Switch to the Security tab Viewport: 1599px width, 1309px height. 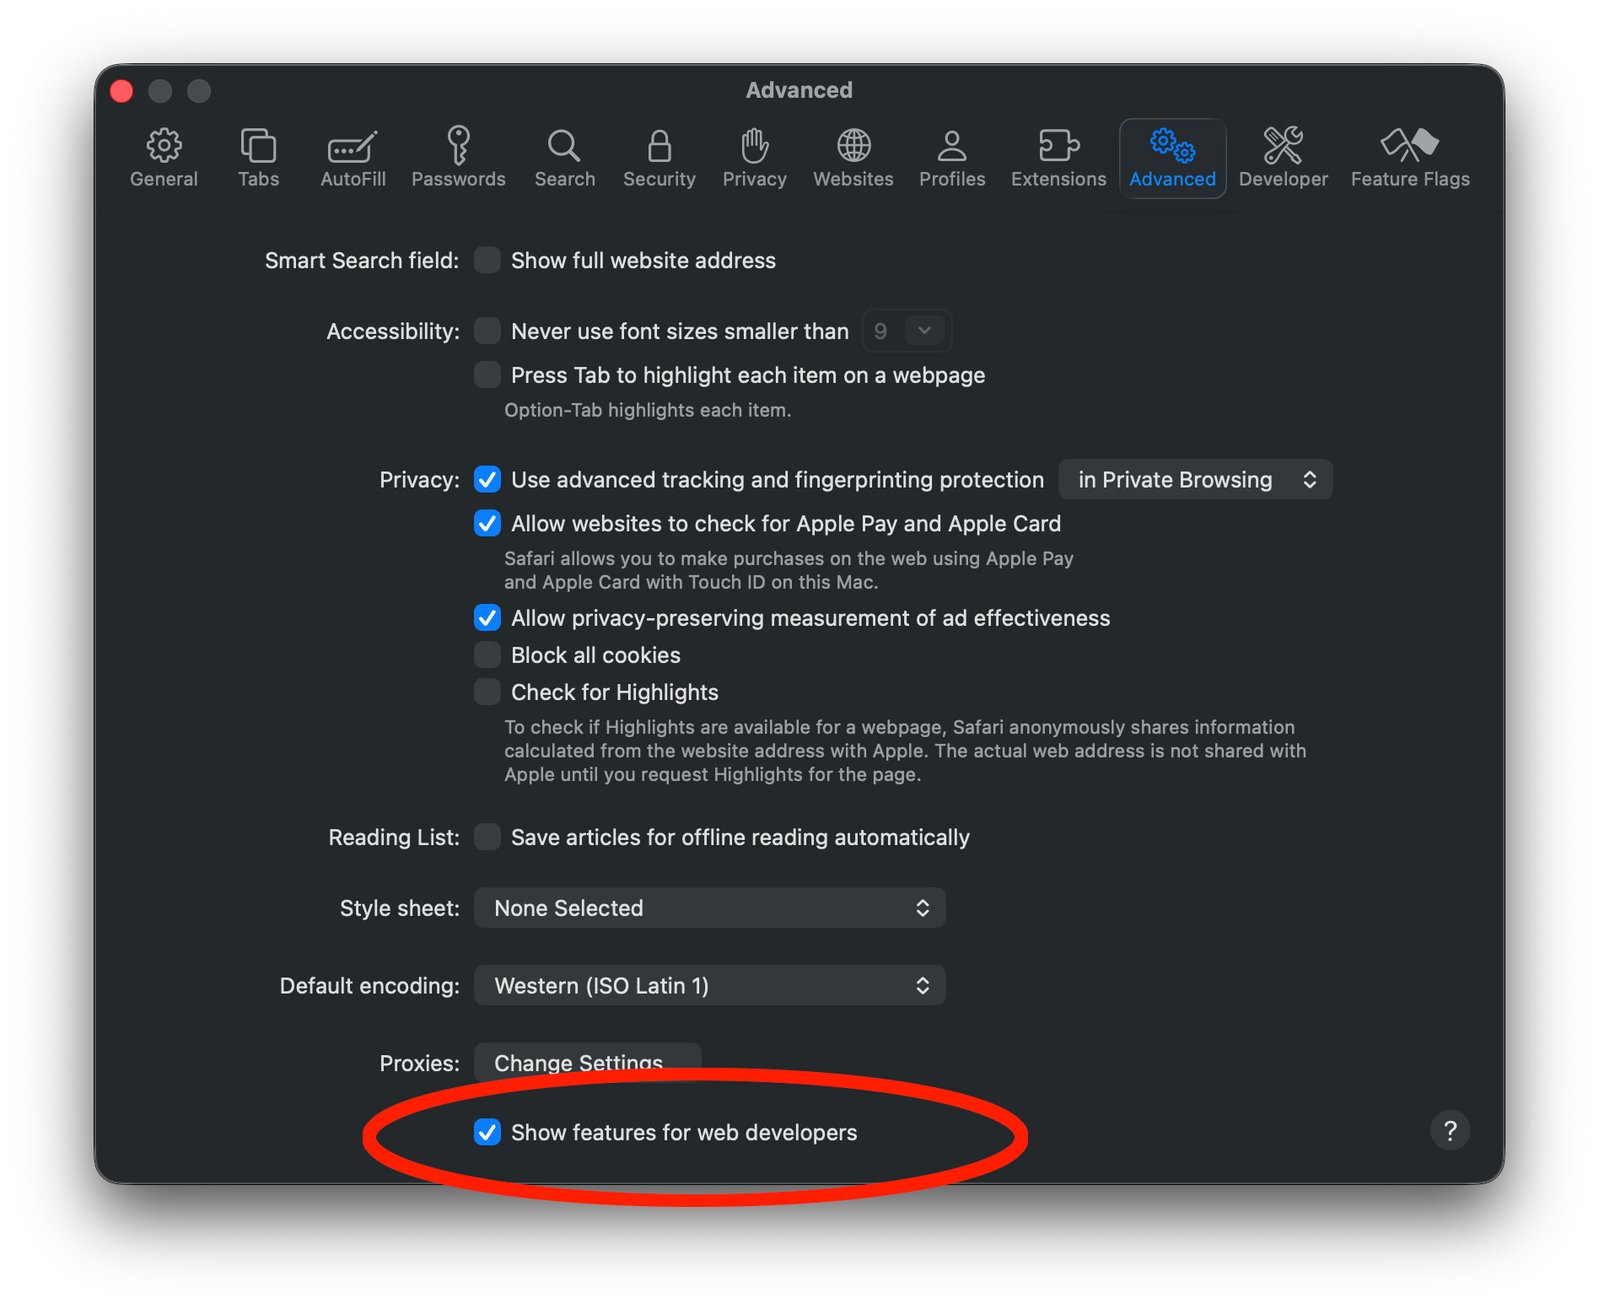pyautogui.click(x=659, y=158)
